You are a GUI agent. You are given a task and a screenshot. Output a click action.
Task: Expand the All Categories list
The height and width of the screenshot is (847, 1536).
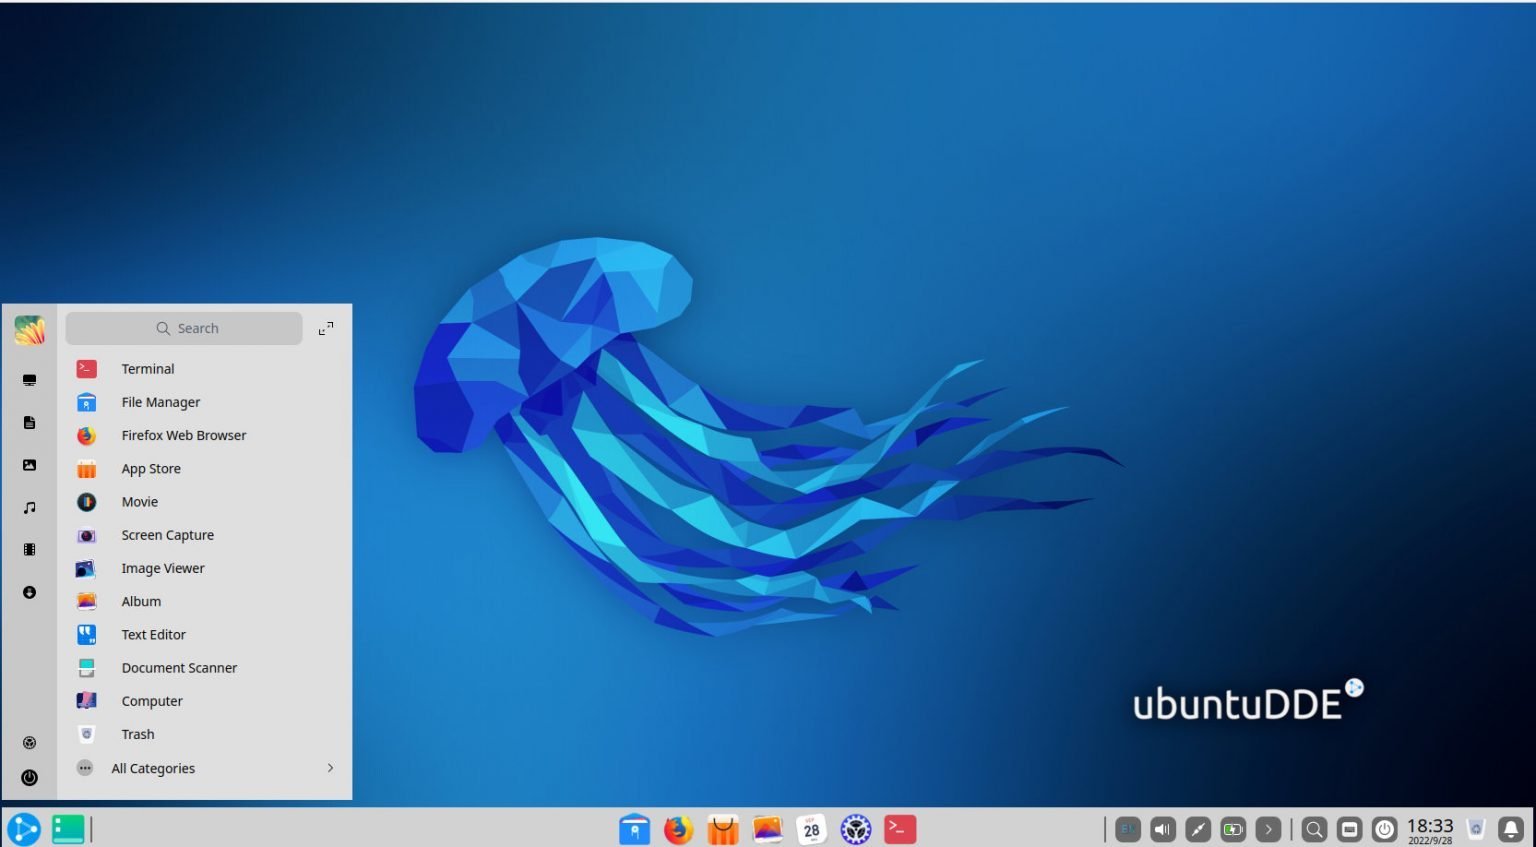tap(153, 768)
